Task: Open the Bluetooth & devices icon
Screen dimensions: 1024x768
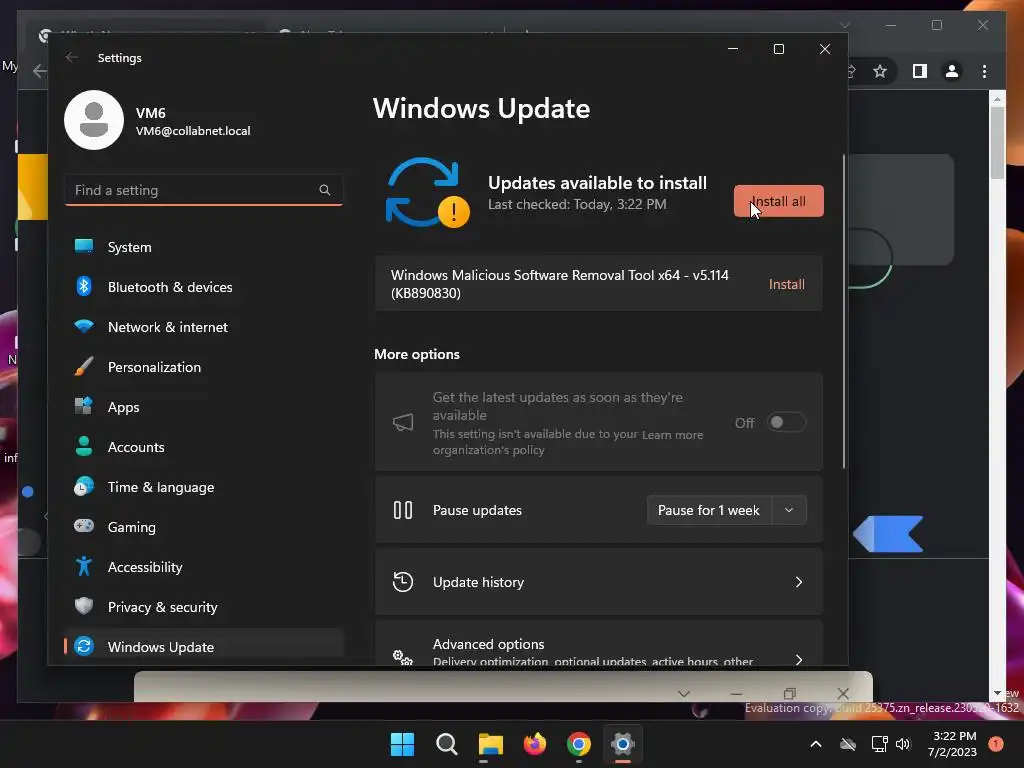Action: coord(84,286)
